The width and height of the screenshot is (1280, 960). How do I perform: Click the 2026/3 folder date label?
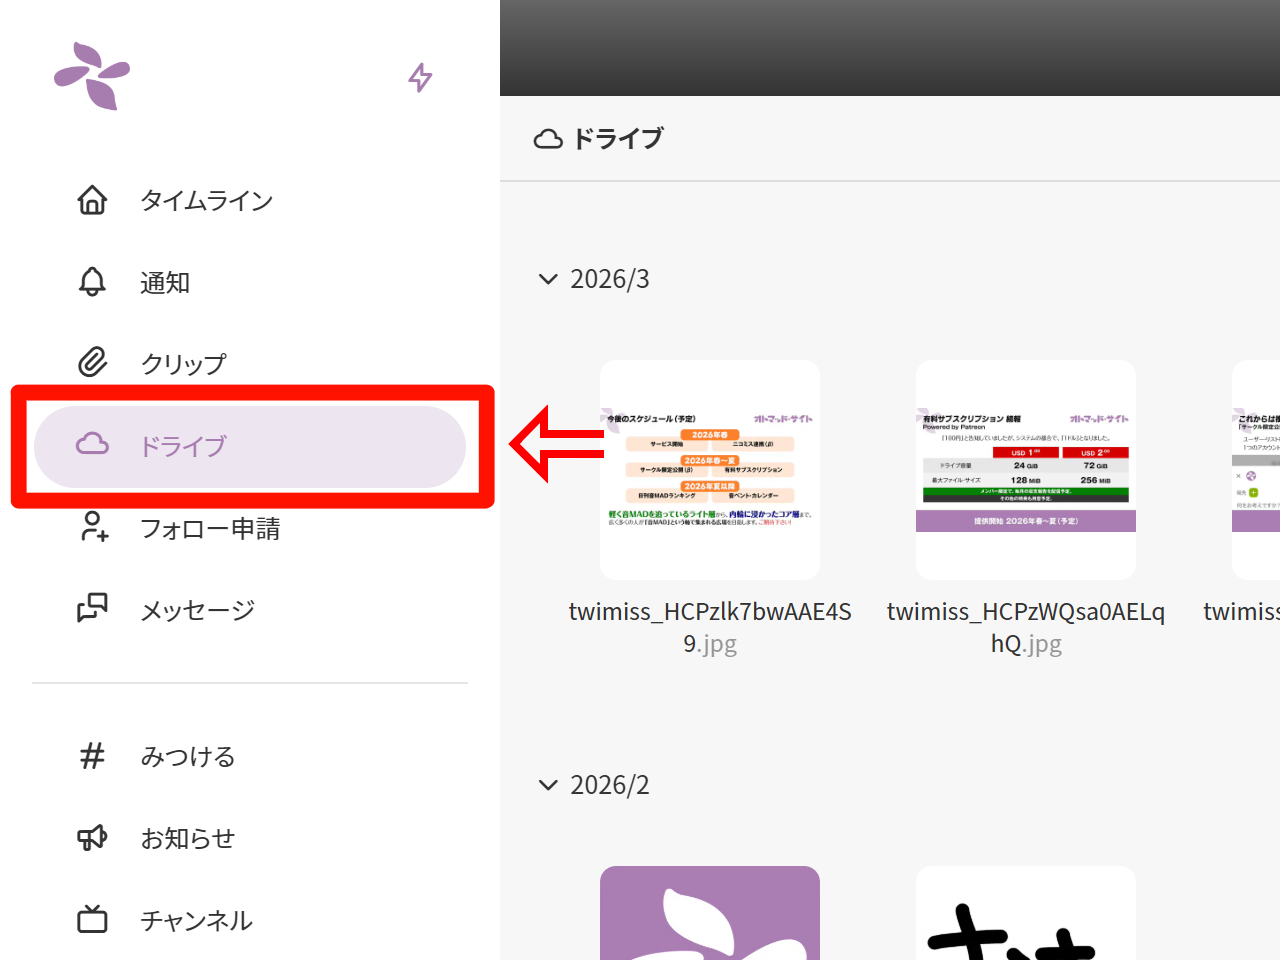pos(609,279)
